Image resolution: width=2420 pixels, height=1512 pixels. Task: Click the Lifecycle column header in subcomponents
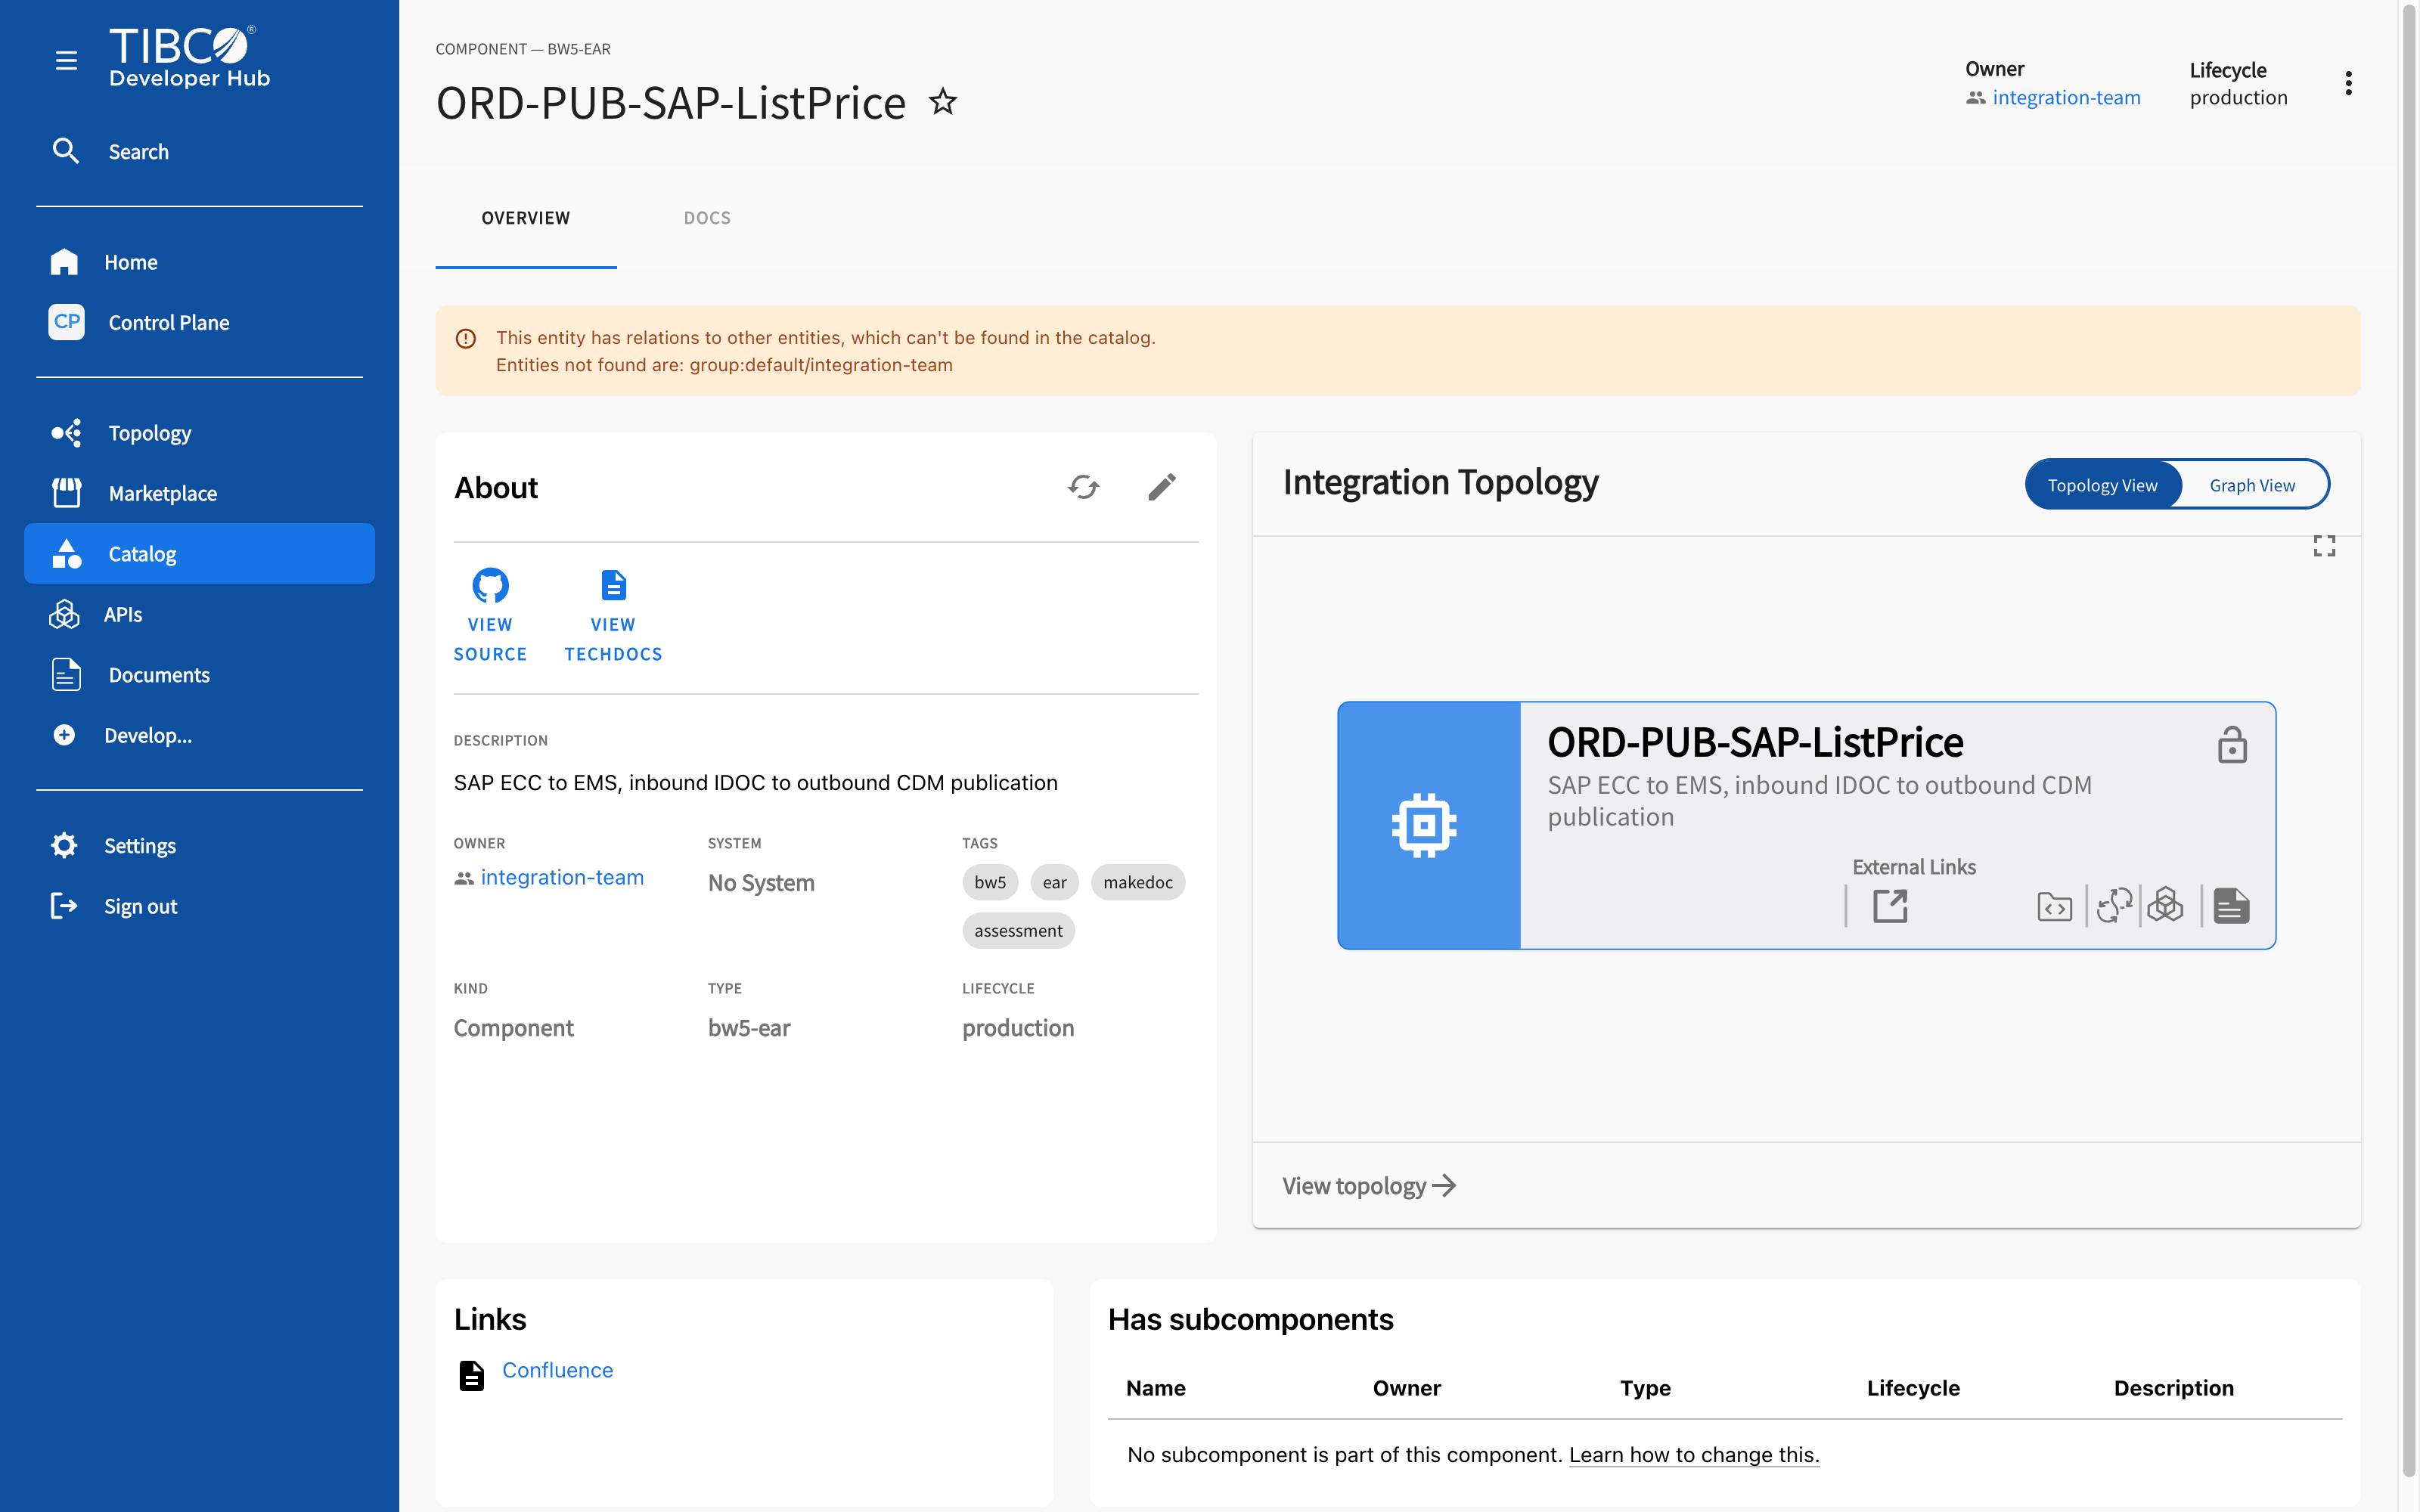1913,1388
